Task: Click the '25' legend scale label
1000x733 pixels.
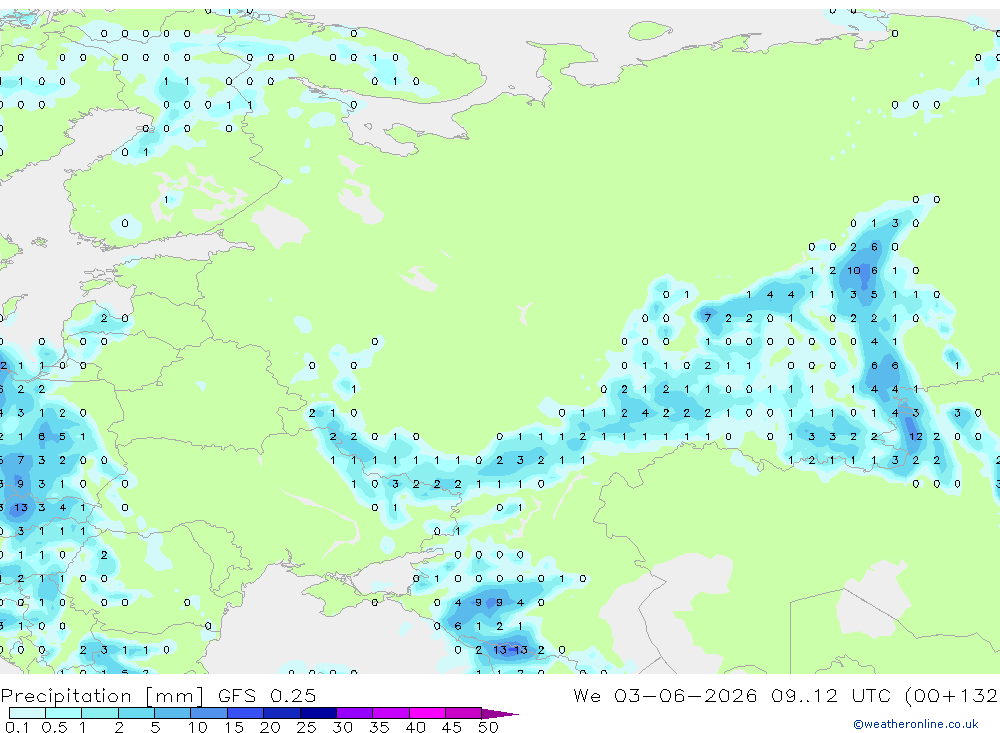Action: (307, 727)
